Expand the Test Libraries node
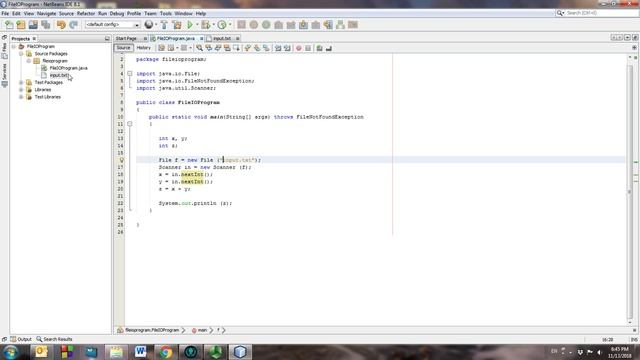 [21, 97]
